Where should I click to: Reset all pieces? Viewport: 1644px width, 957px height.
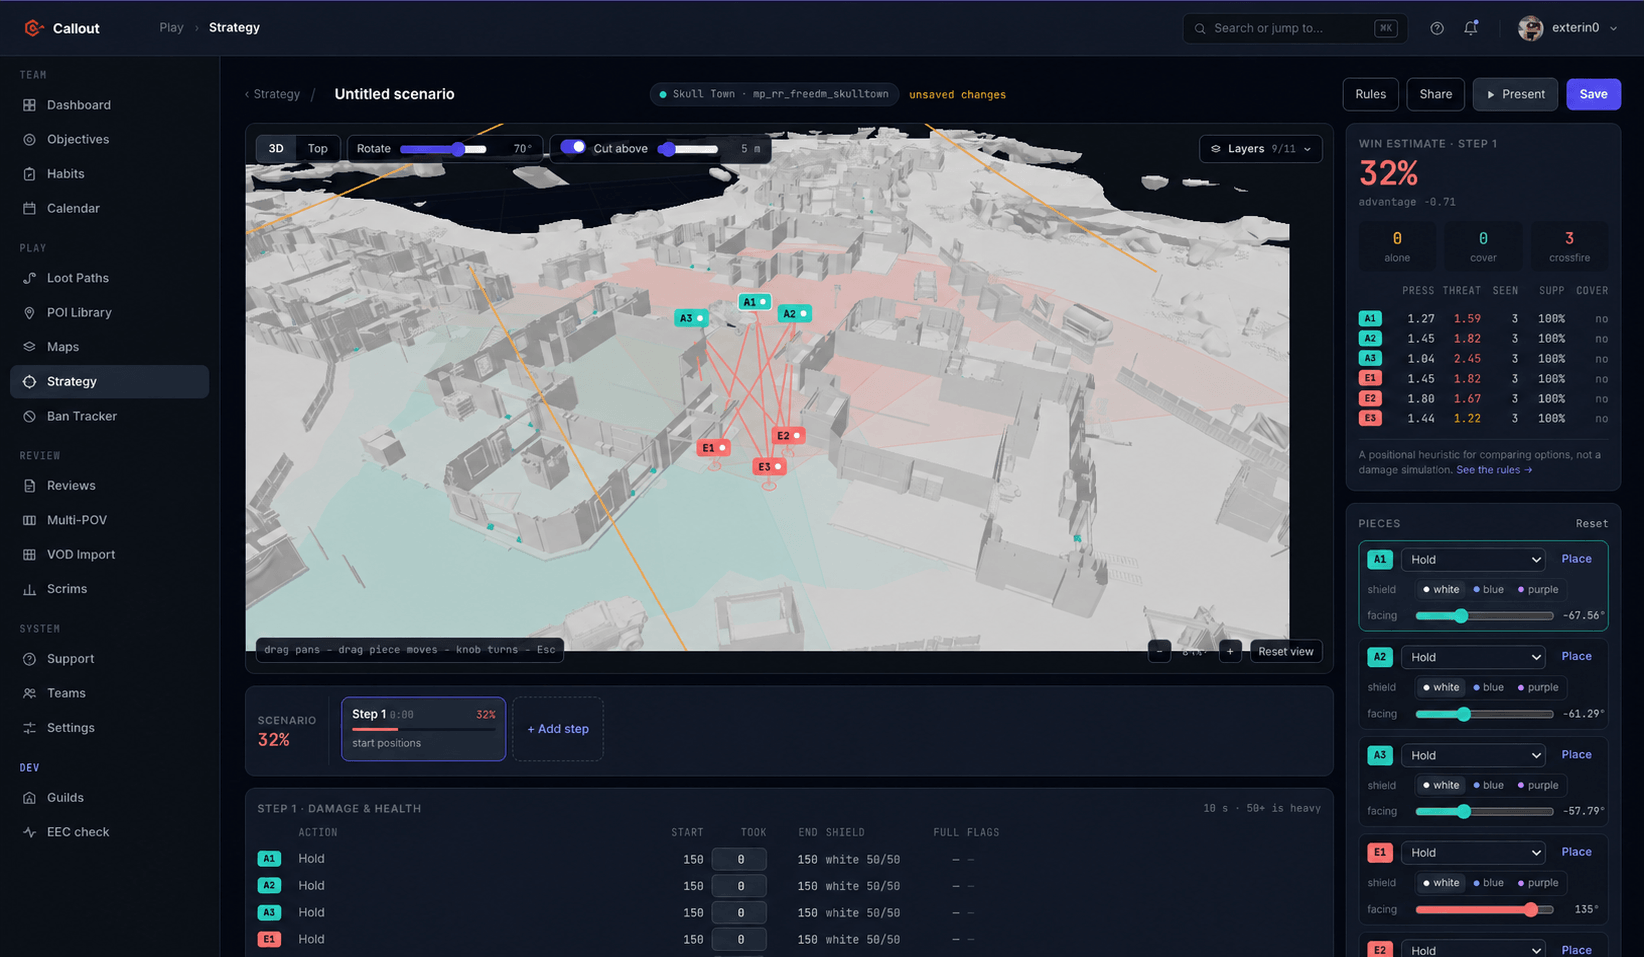click(1592, 524)
